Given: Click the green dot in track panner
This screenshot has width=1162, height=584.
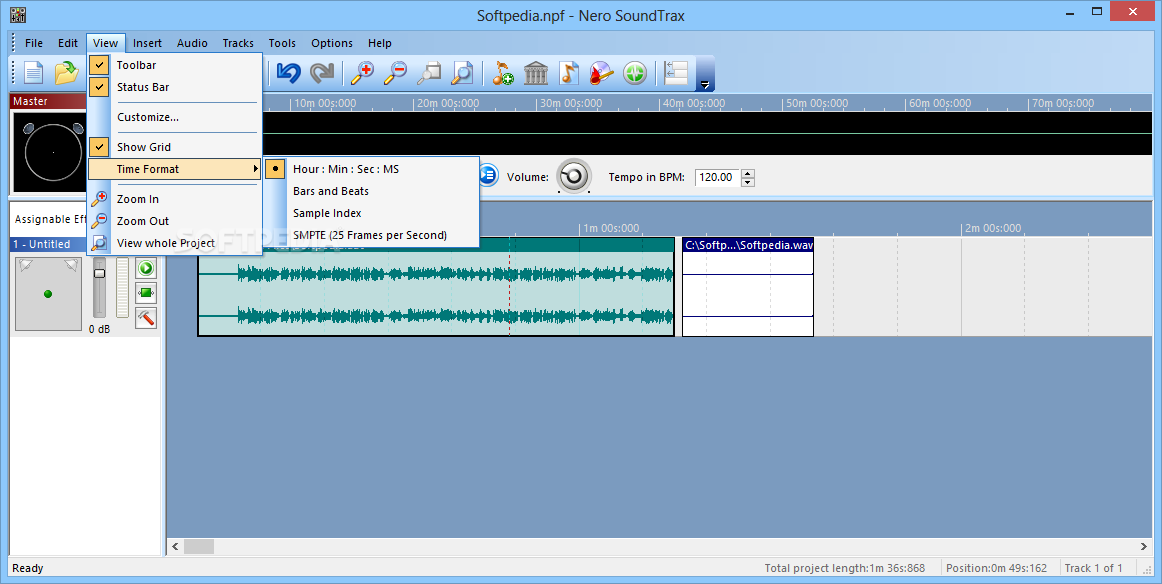Looking at the screenshot, I should click(x=48, y=294).
